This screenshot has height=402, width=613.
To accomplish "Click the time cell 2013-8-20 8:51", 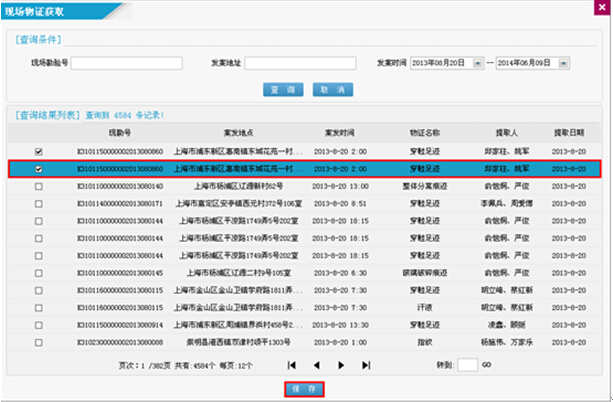I will coord(340,203).
